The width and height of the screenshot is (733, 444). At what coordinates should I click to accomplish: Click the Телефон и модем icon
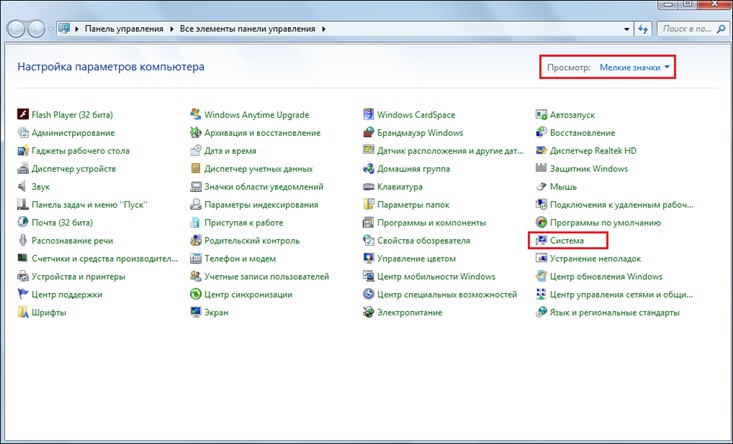[196, 258]
